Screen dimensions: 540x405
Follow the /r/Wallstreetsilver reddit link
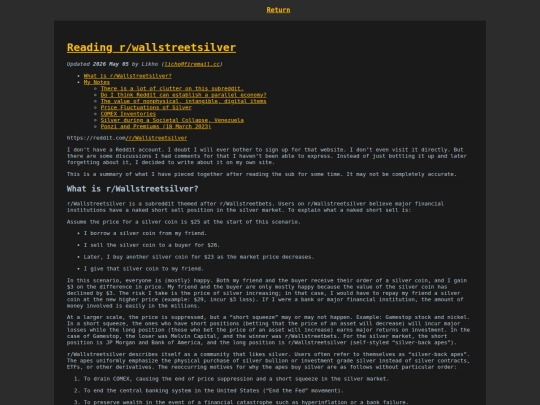[156, 138]
